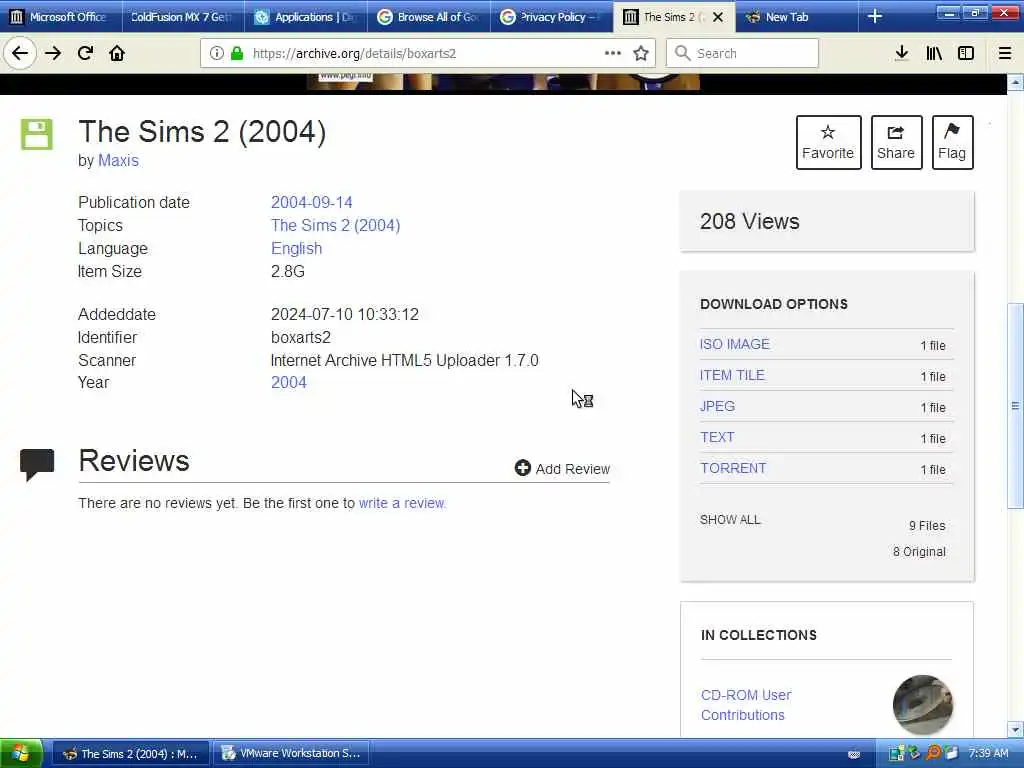The height and width of the screenshot is (768, 1024).
Task: Click the browser Search input field
Action: (742, 54)
